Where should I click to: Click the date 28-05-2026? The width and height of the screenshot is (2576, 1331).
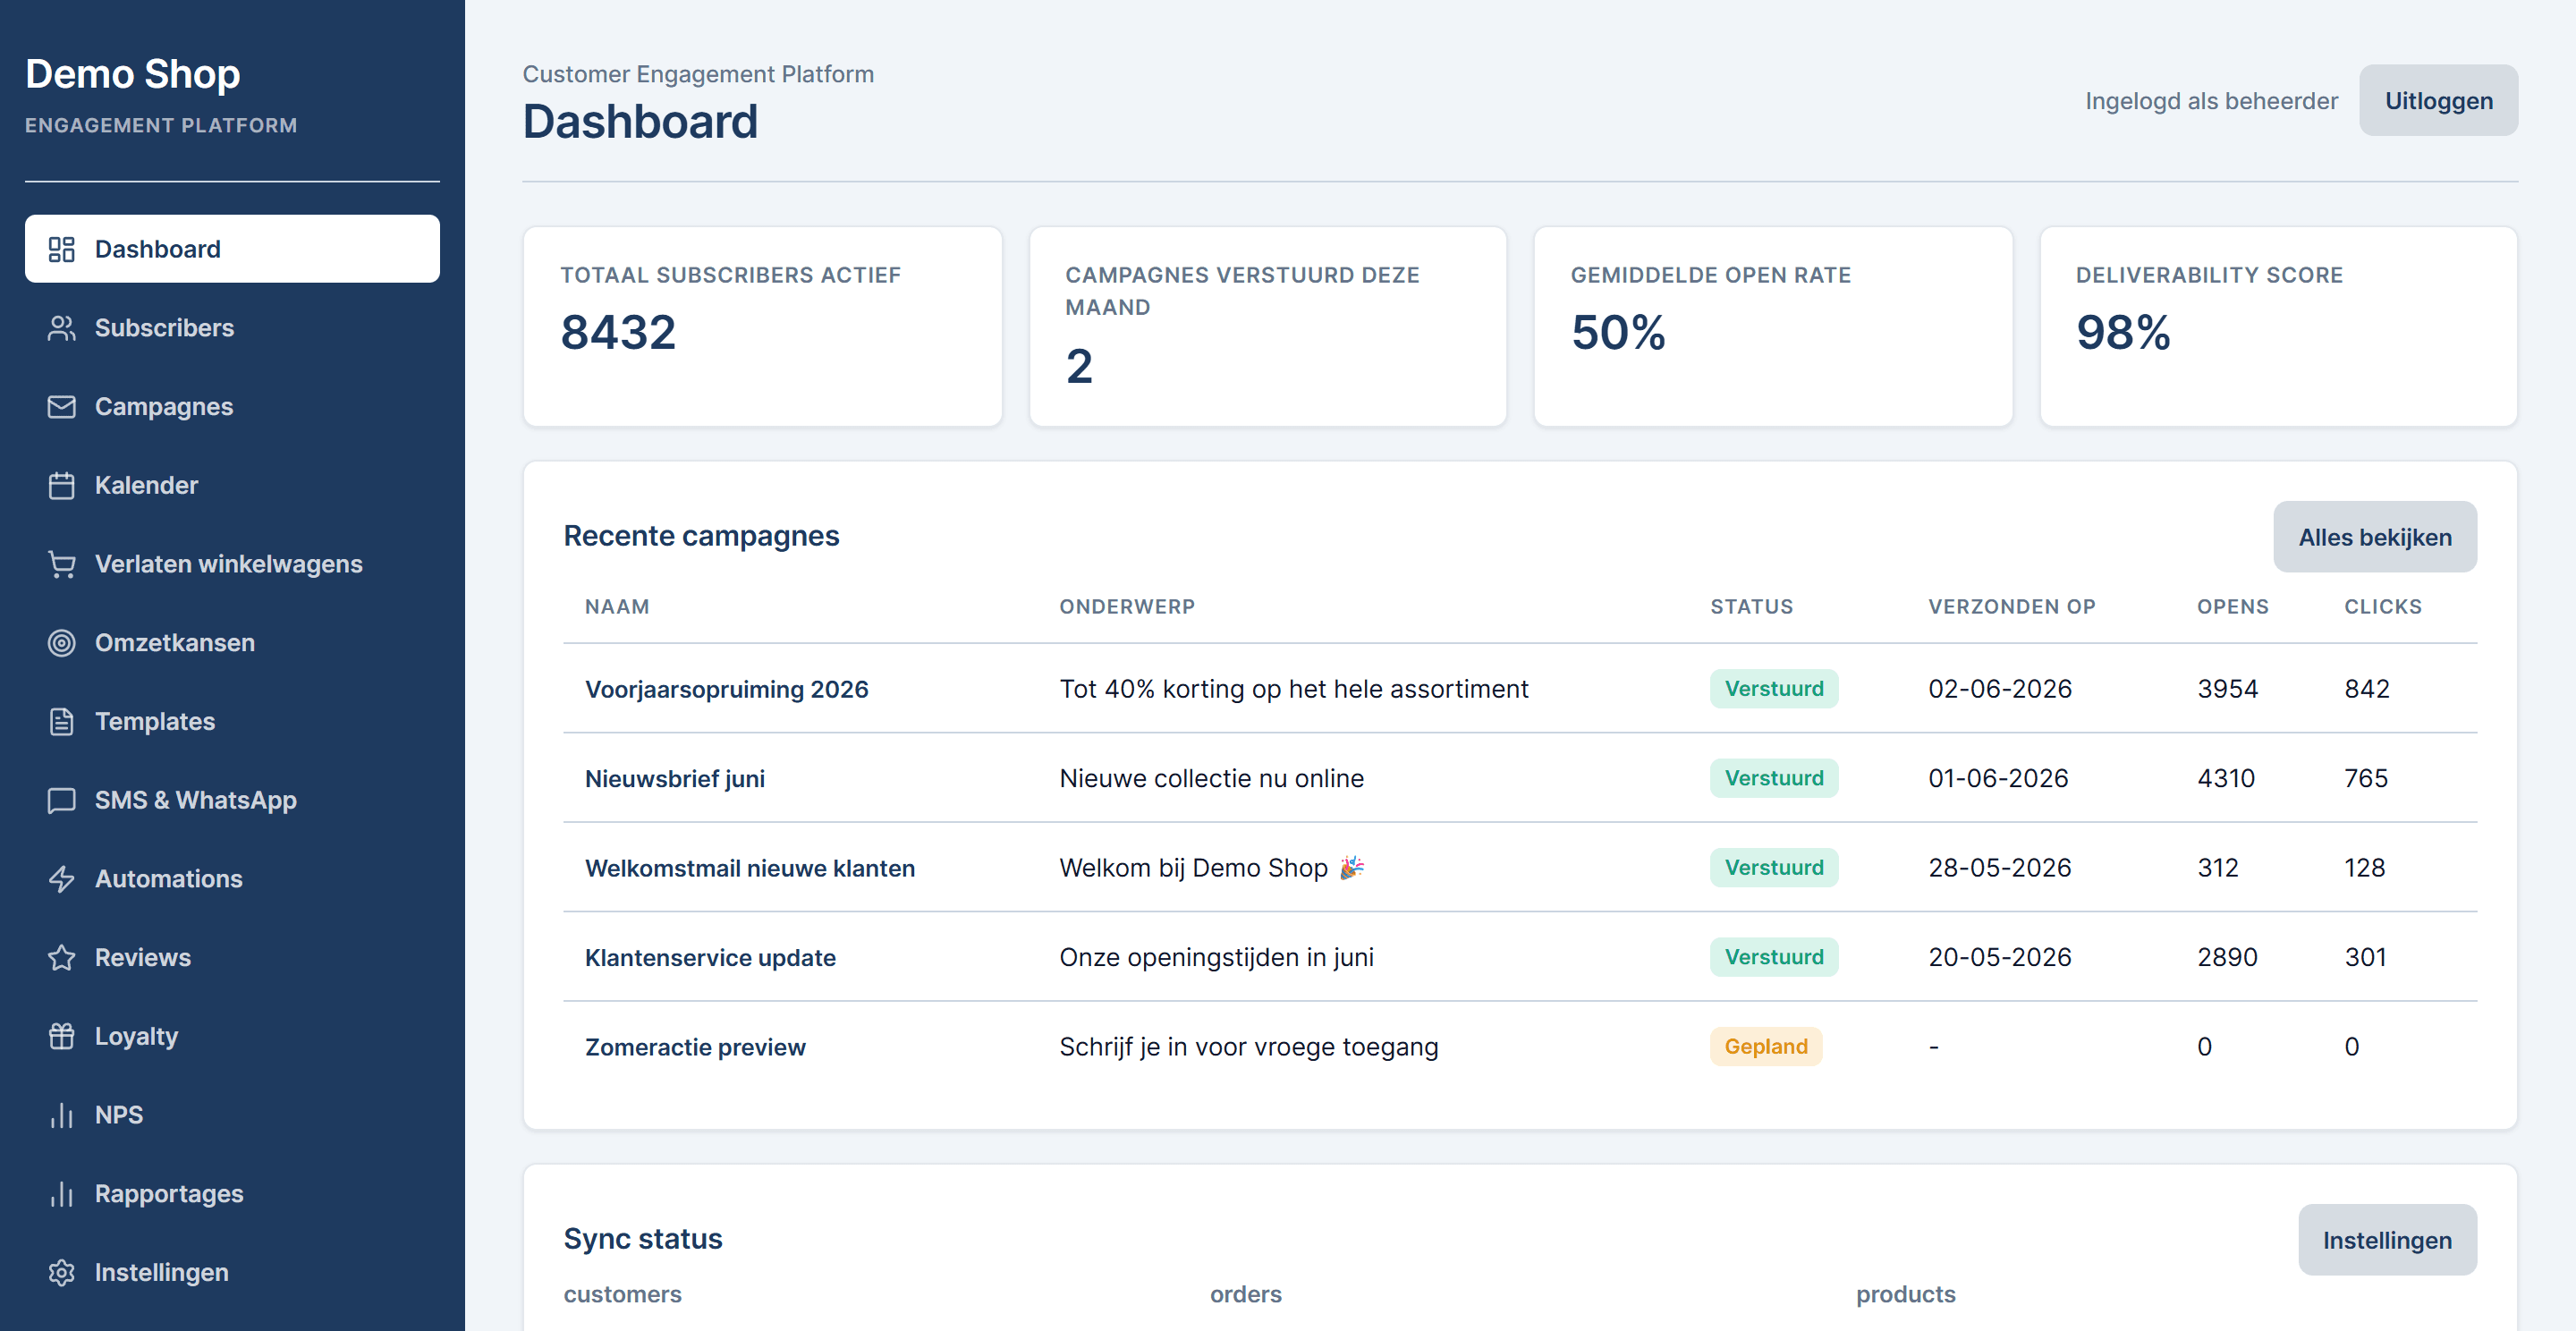coord(1999,868)
